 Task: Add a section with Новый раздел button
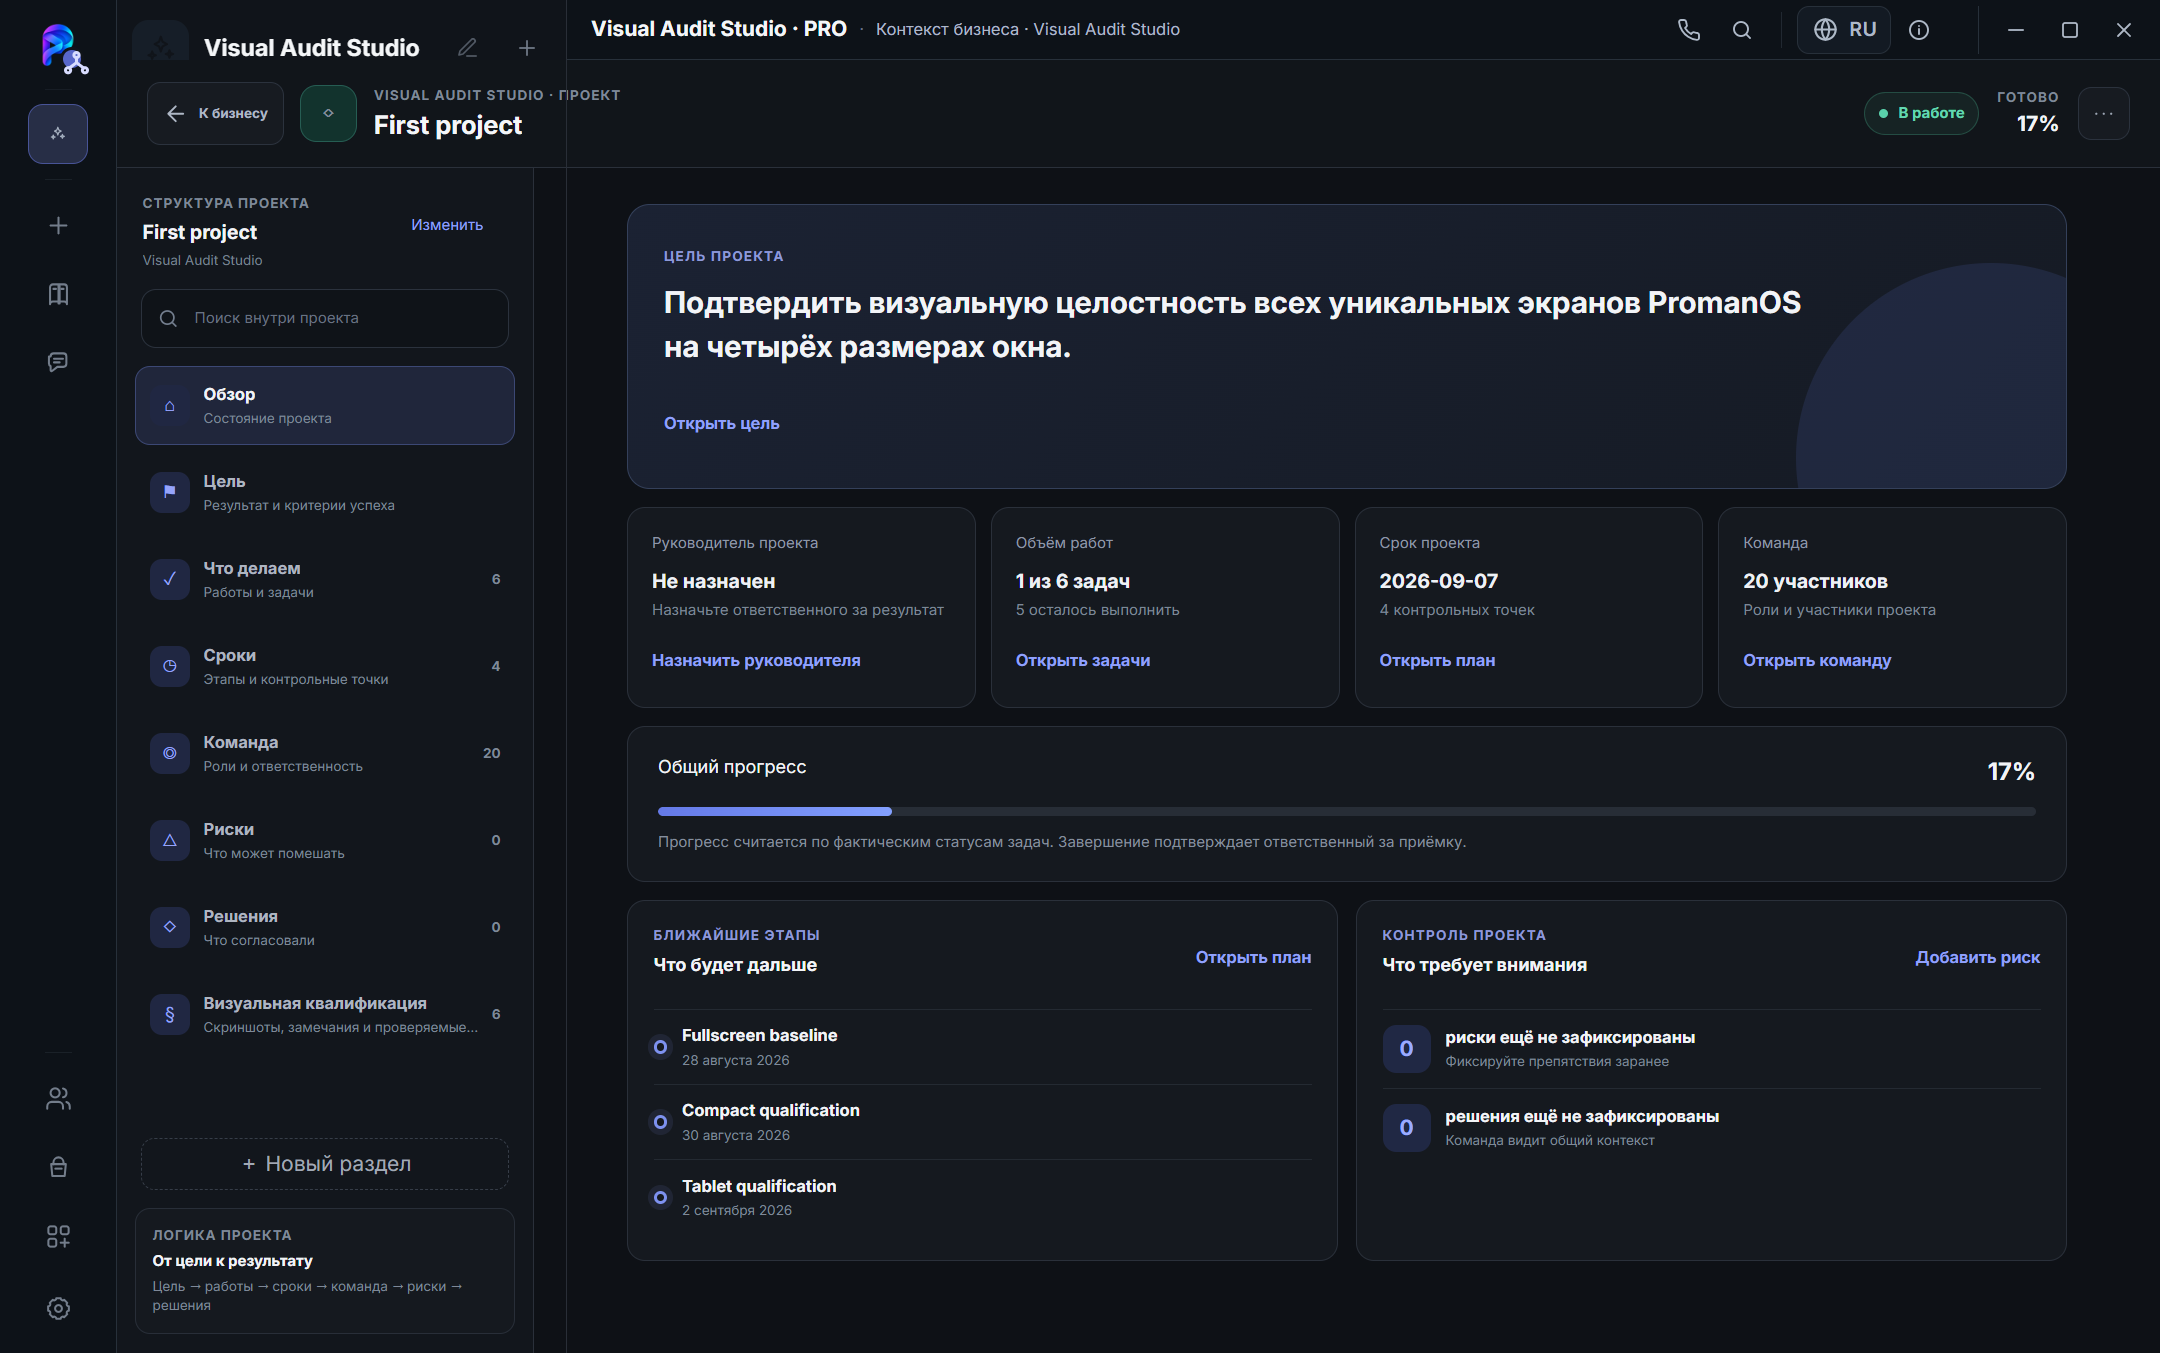pyautogui.click(x=325, y=1164)
